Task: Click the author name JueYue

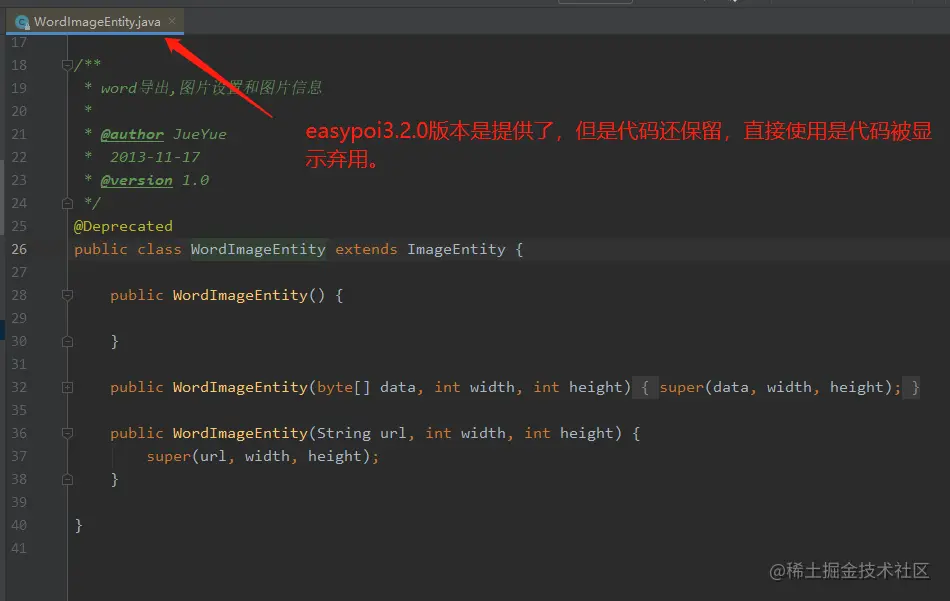Action: coord(200,134)
